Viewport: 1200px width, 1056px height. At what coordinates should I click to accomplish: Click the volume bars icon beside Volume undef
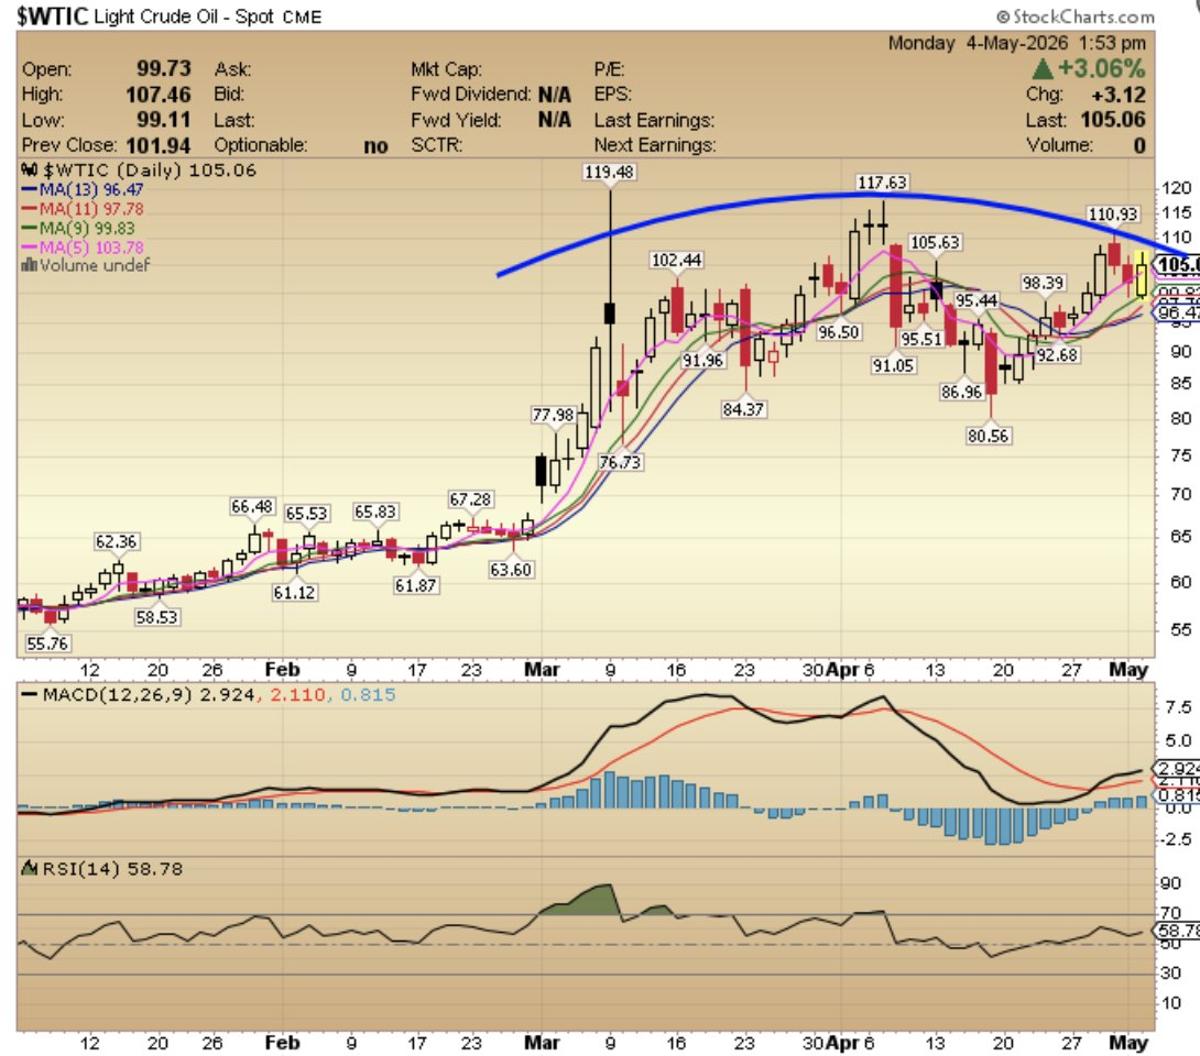[30, 265]
